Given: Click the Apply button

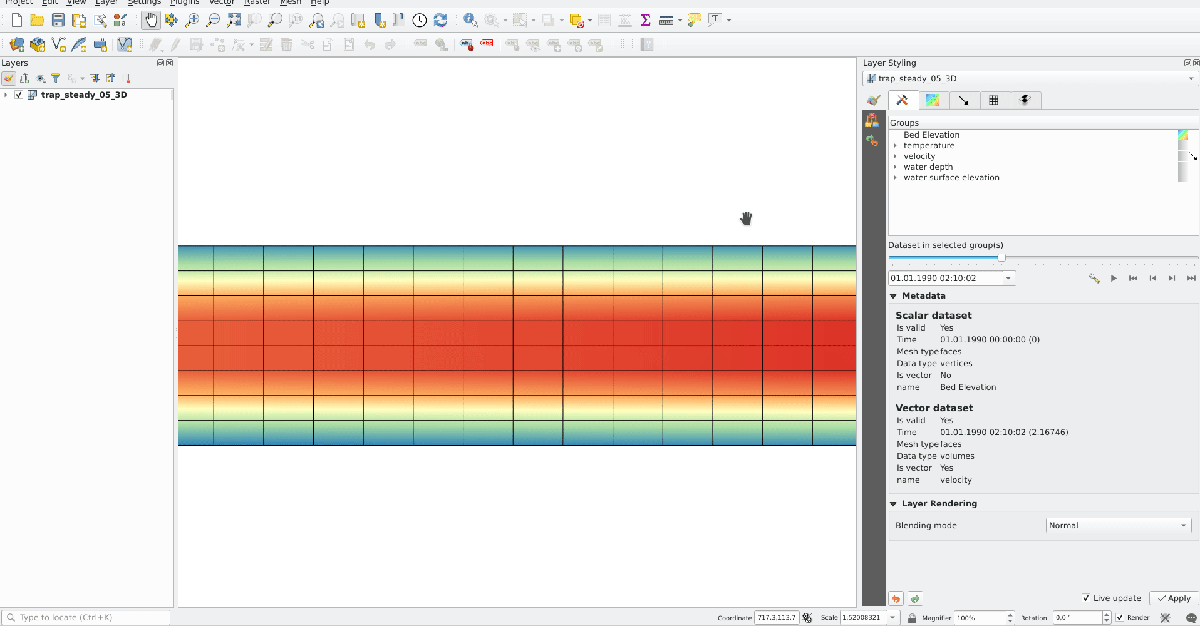Looking at the screenshot, I should click(x=1173, y=598).
